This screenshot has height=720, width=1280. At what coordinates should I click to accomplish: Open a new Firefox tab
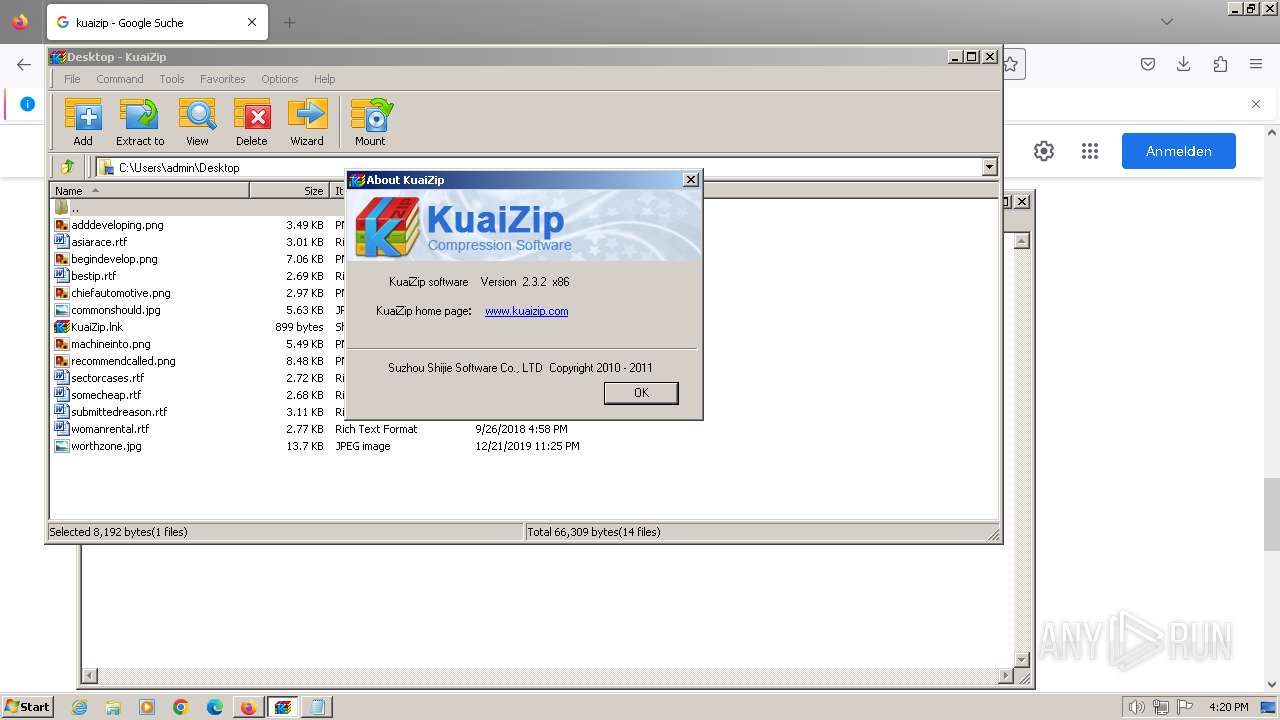[x=289, y=22]
